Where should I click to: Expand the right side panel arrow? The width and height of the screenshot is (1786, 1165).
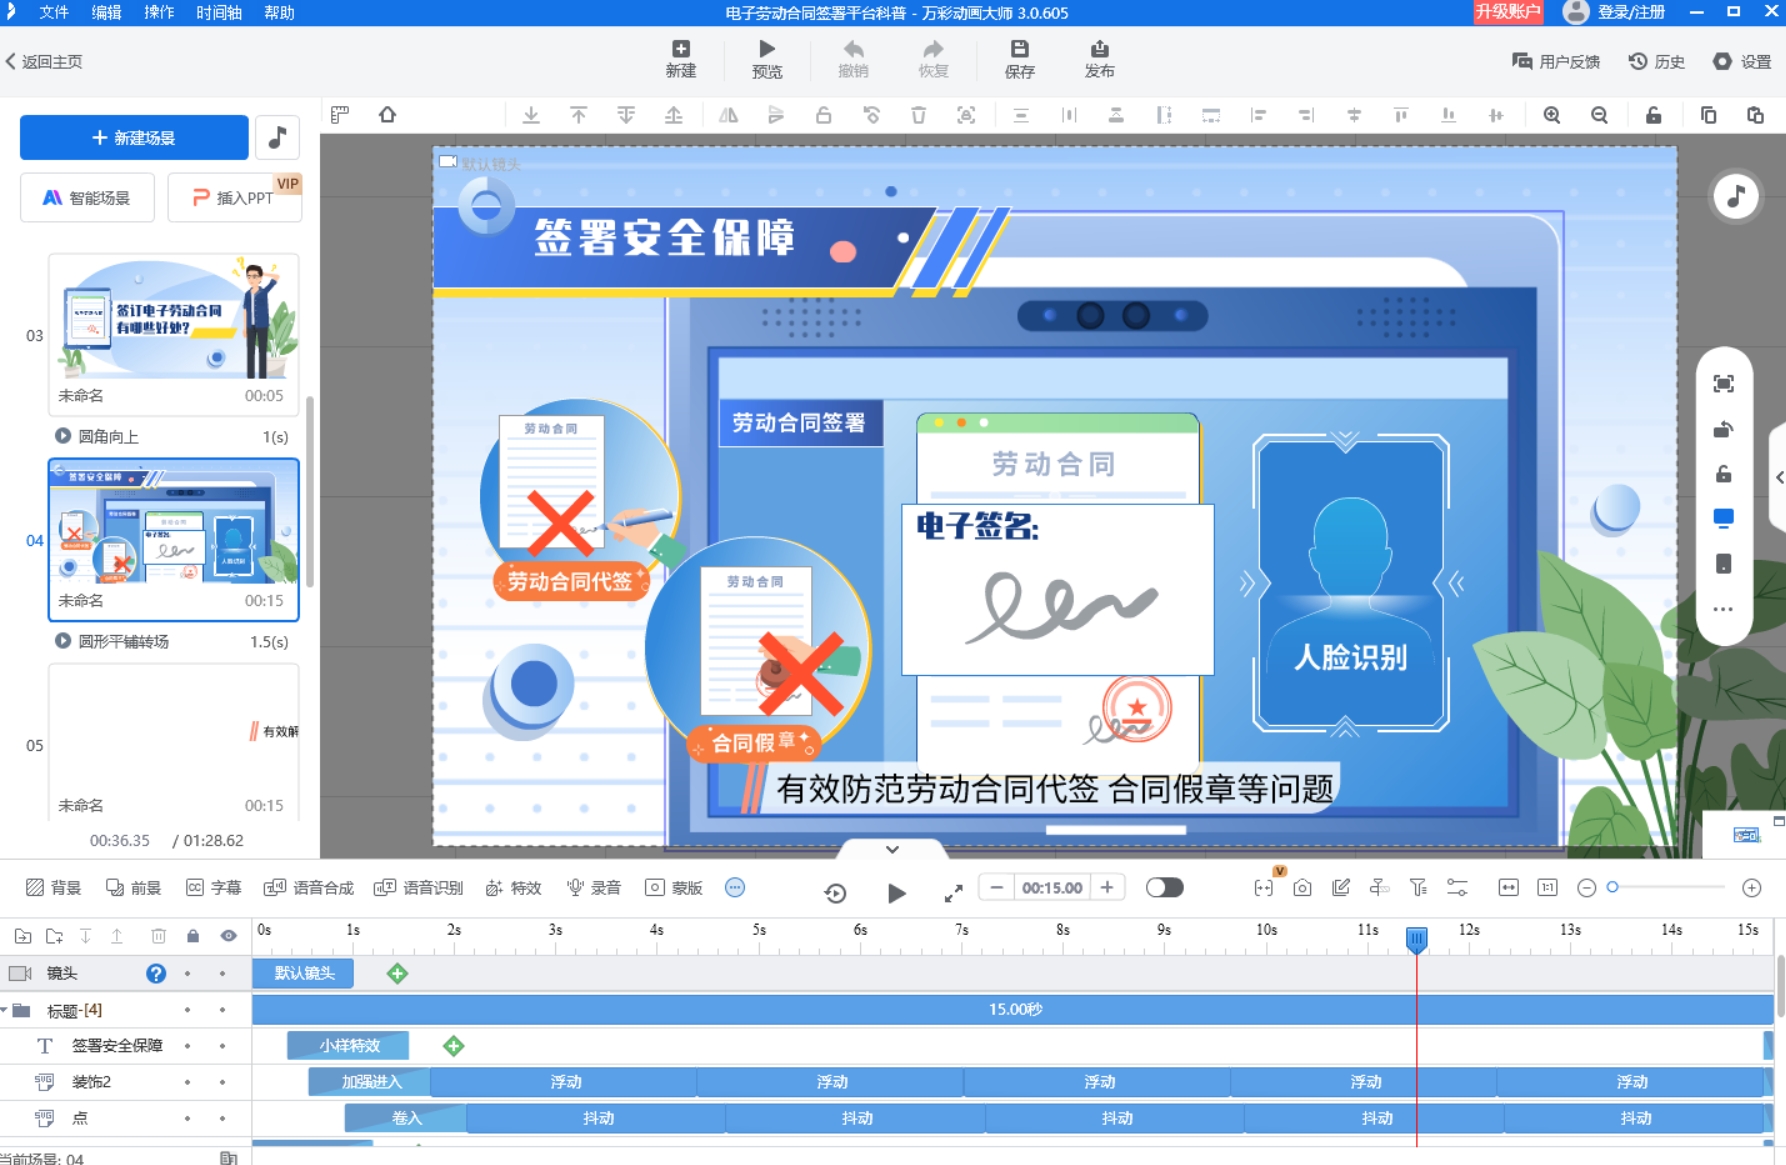pyautogui.click(x=1779, y=477)
